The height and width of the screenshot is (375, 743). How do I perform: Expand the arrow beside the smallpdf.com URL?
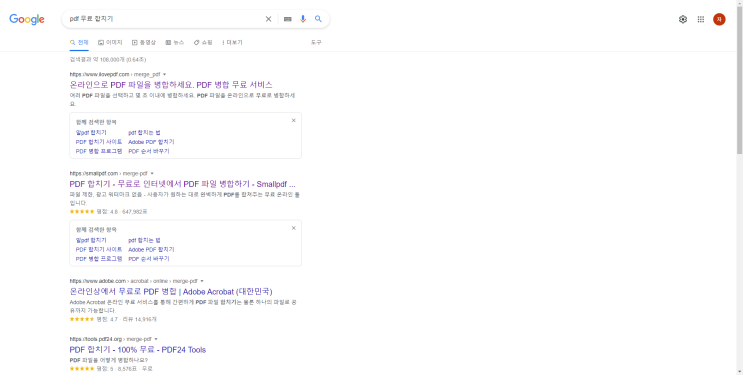click(x=152, y=174)
